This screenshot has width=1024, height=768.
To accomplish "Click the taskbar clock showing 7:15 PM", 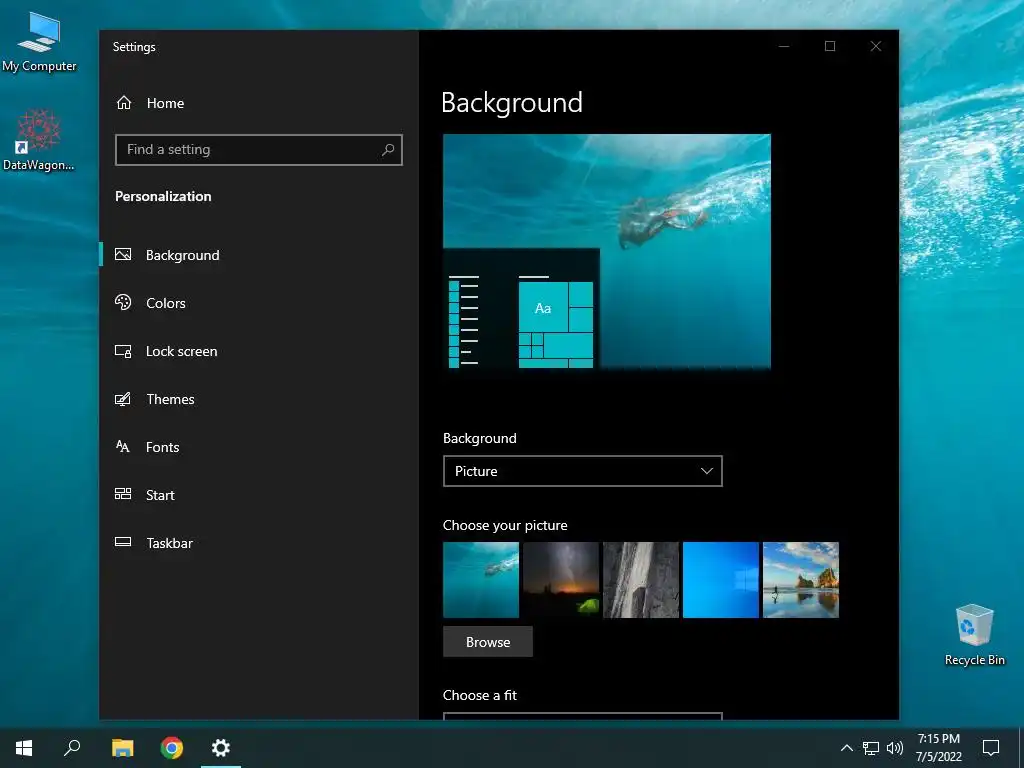I will pos(938,739).
